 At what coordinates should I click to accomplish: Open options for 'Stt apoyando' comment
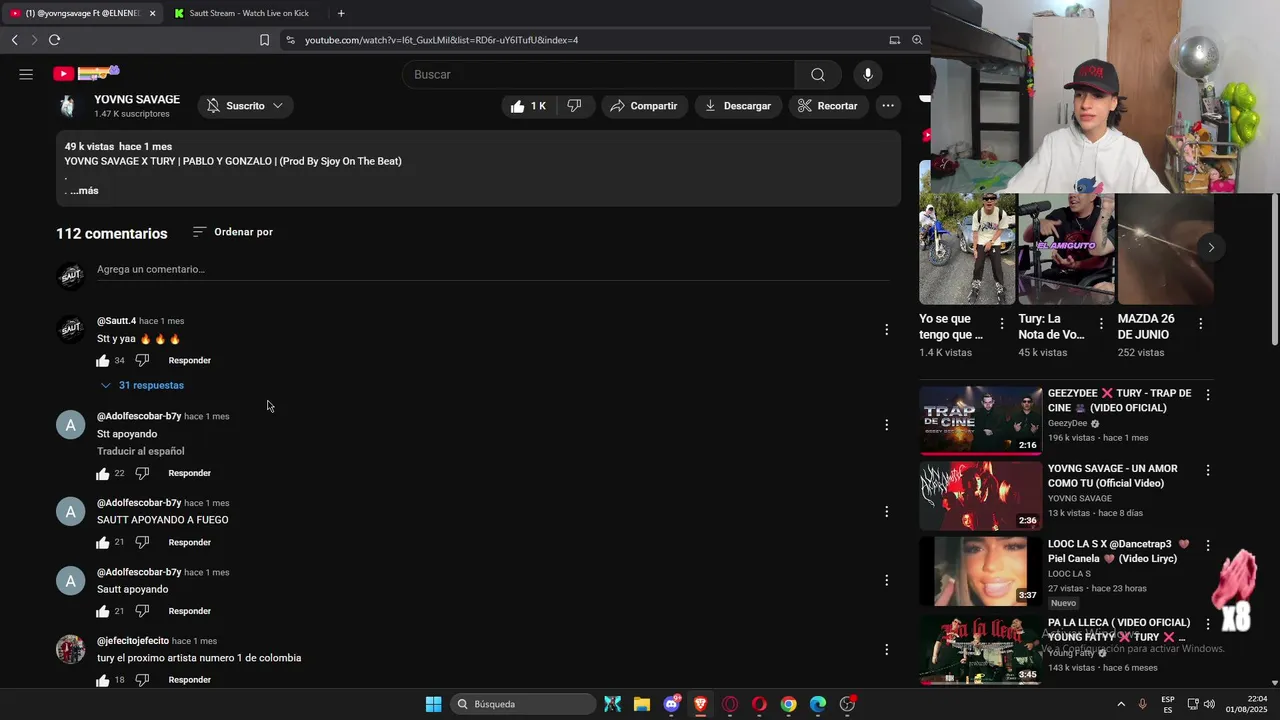(x=886, y=425)
